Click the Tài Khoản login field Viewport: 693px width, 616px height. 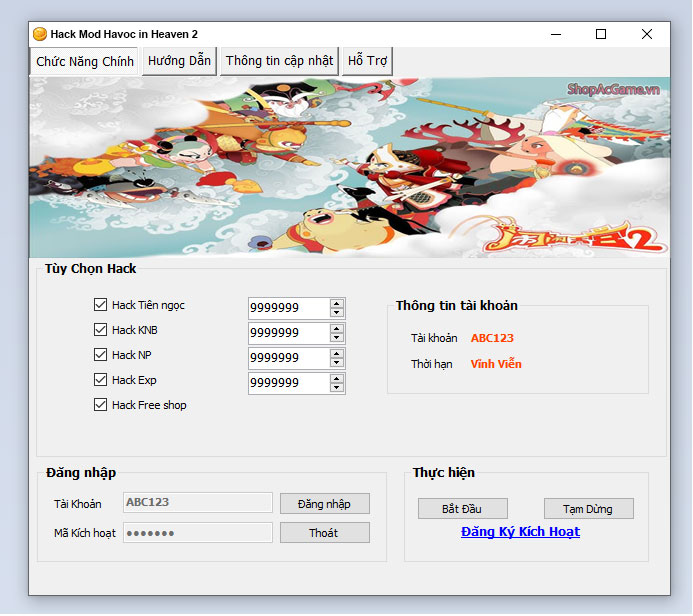point(198,503)
